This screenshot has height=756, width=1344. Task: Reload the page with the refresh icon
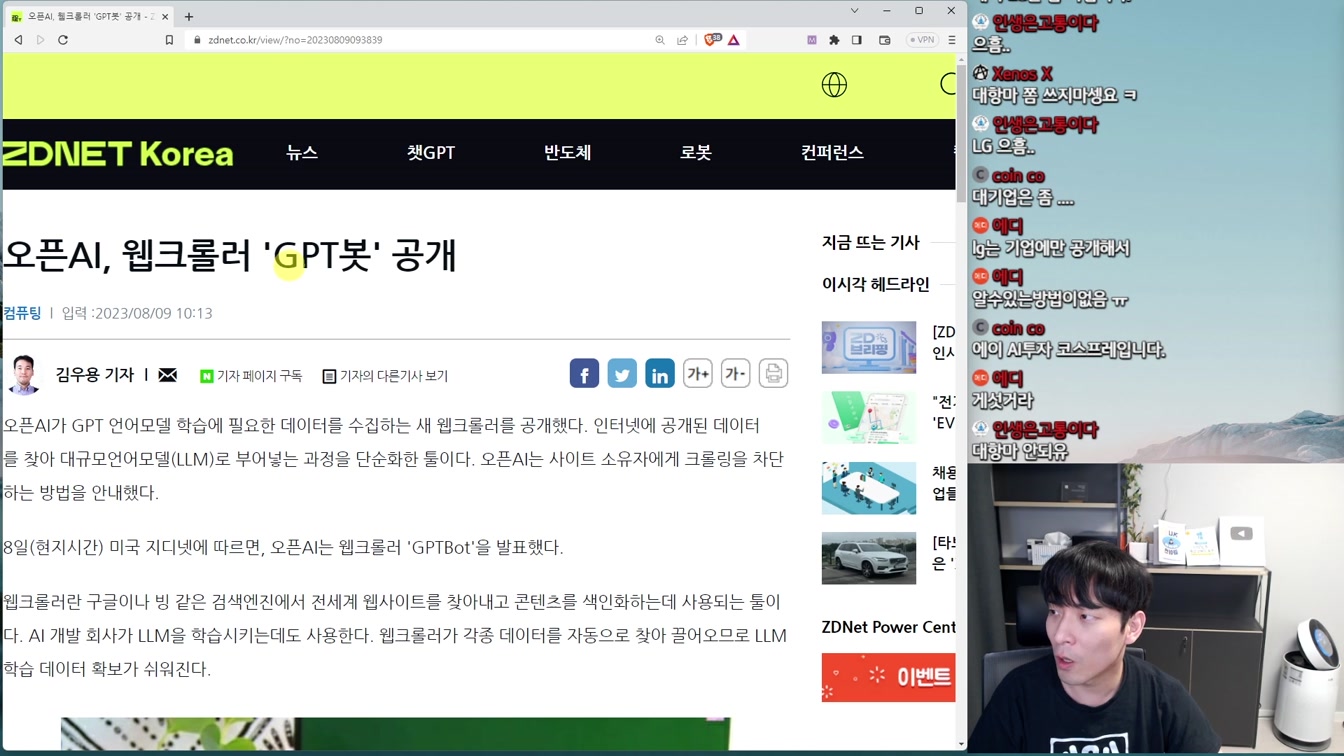(63, 40)
